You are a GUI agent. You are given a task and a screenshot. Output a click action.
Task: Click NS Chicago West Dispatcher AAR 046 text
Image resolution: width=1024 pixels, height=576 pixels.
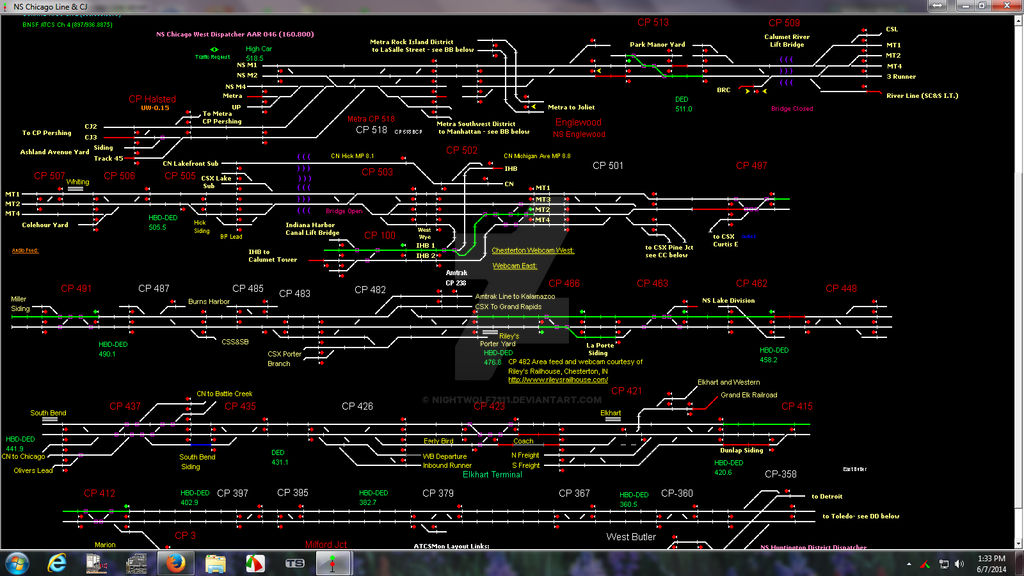[x=234, y=34]
